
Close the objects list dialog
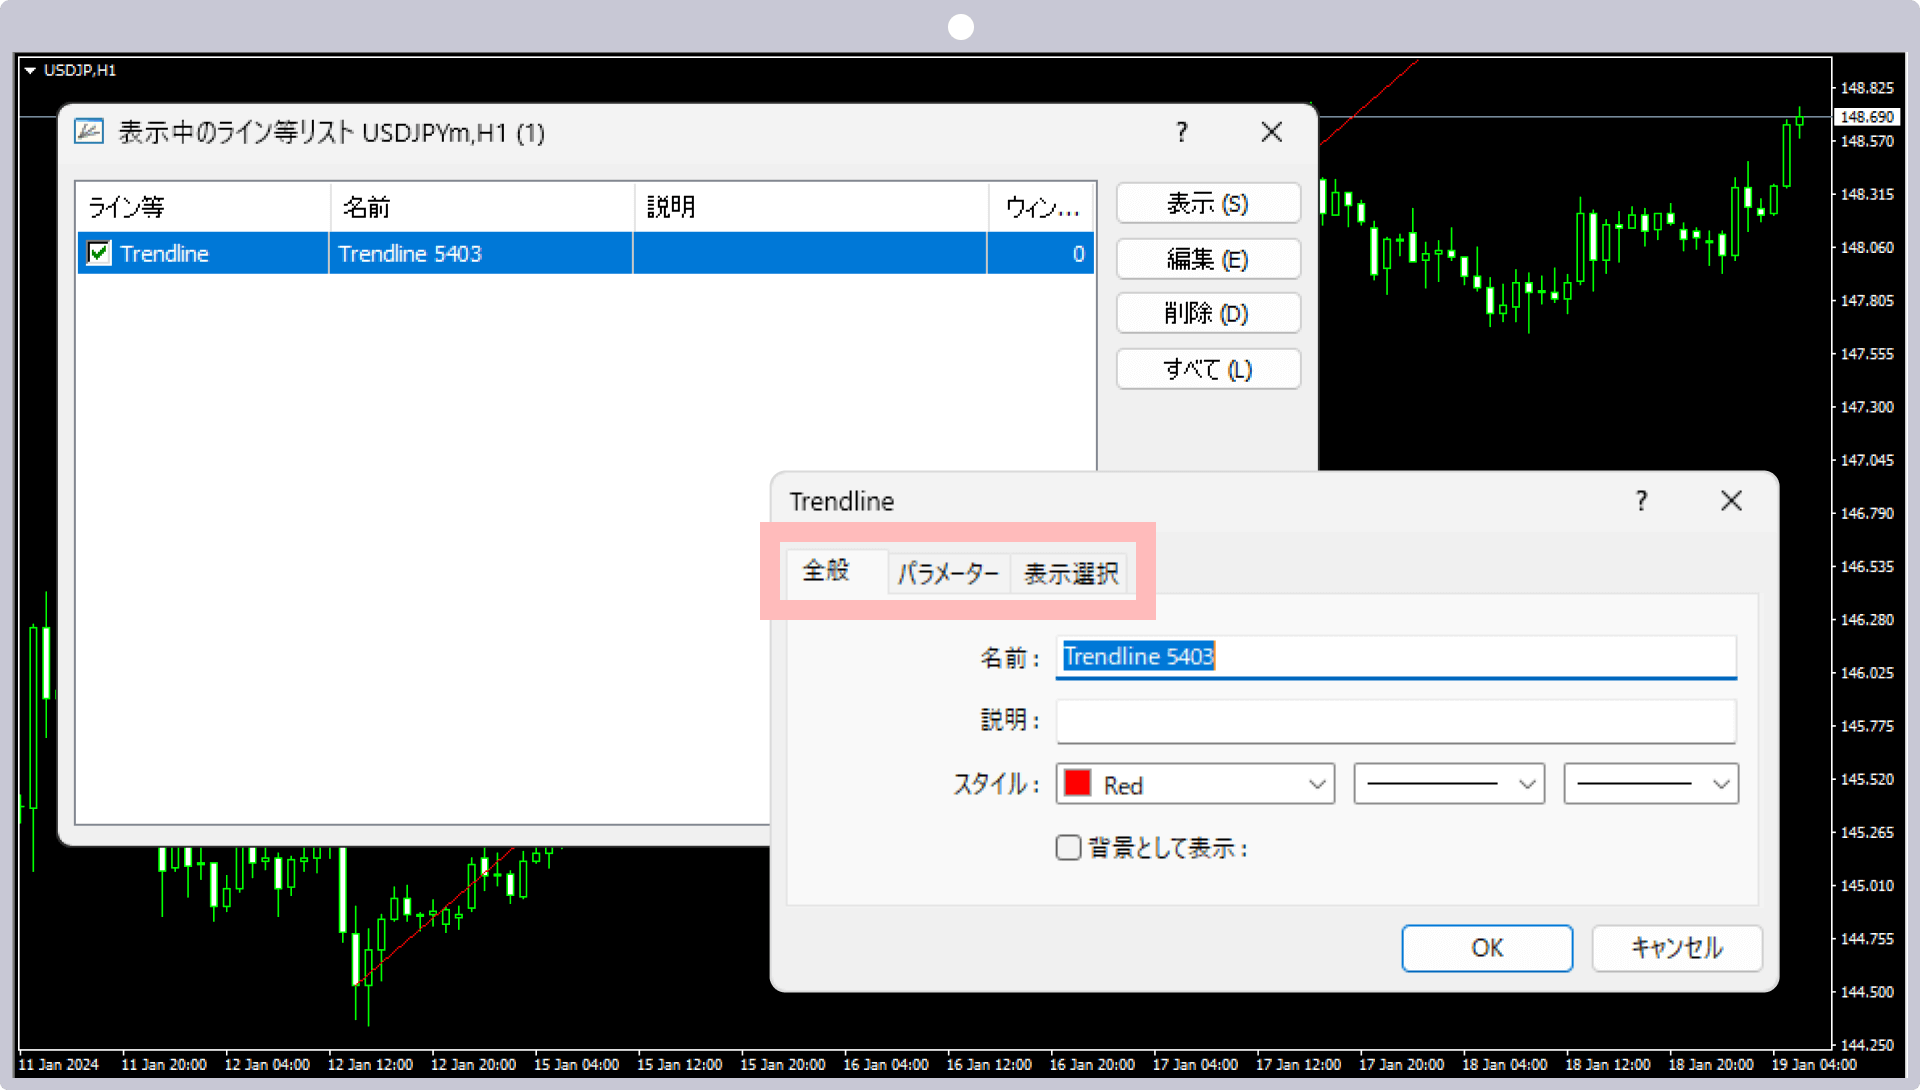(x=1272, y=132)
